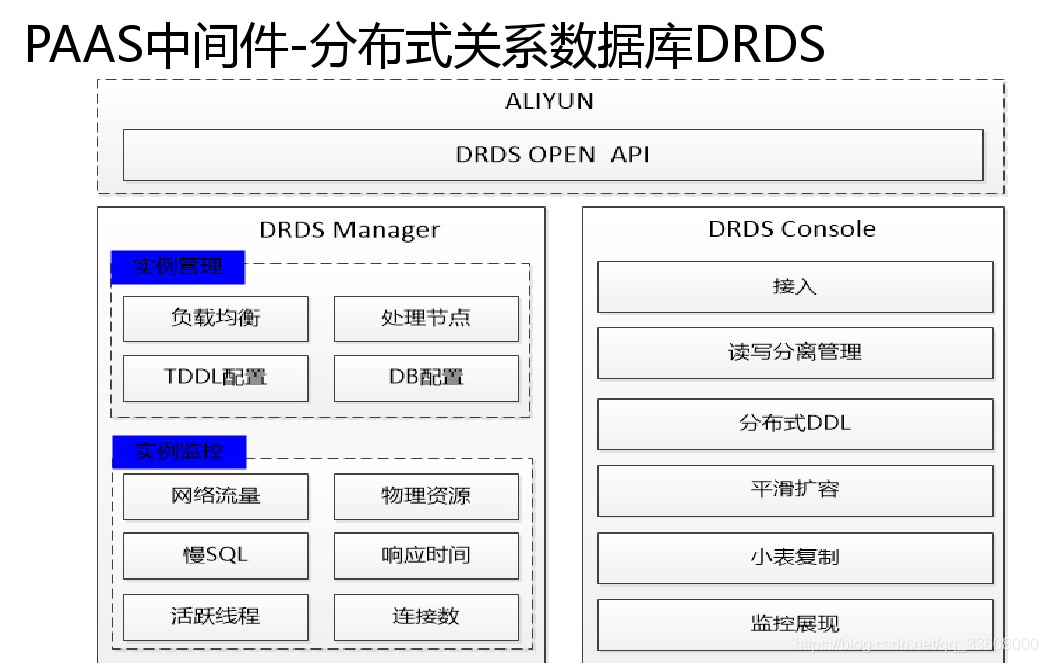
Task: Click the 物理资源 box
Action: (426, 497)
